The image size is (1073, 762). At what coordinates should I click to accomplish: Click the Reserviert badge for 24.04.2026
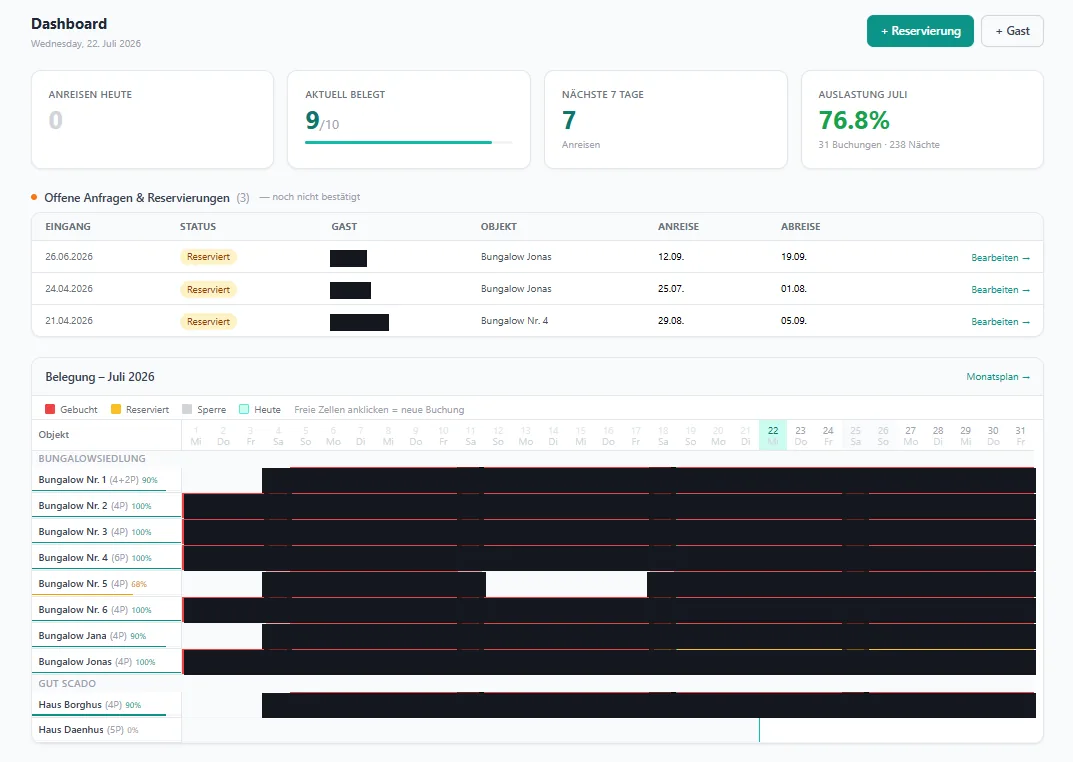click(208, 289)
